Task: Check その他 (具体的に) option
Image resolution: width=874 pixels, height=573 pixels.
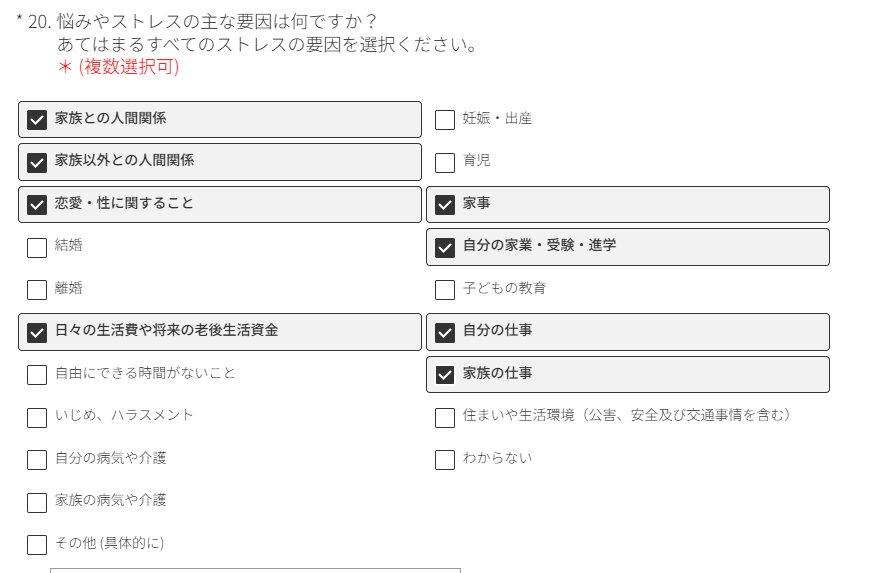Action: (x=37, y=545)
